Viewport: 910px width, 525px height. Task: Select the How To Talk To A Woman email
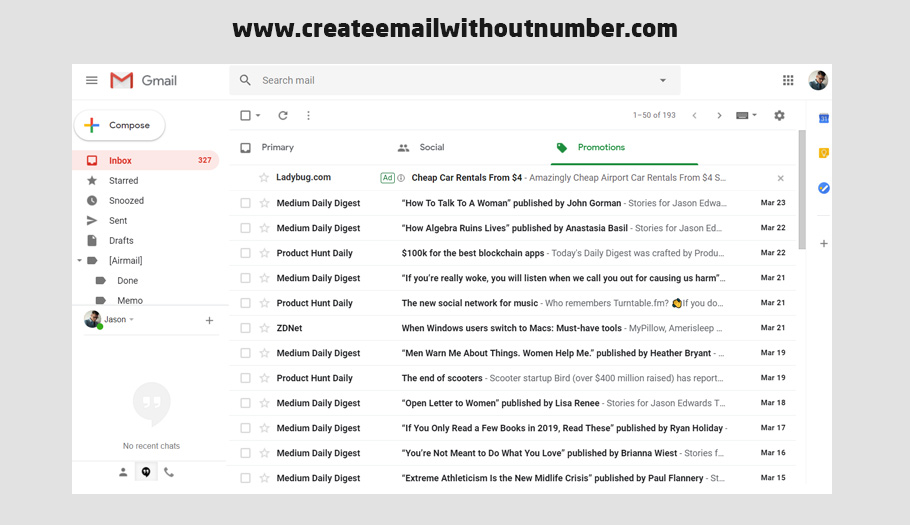[x=245, y=203]
